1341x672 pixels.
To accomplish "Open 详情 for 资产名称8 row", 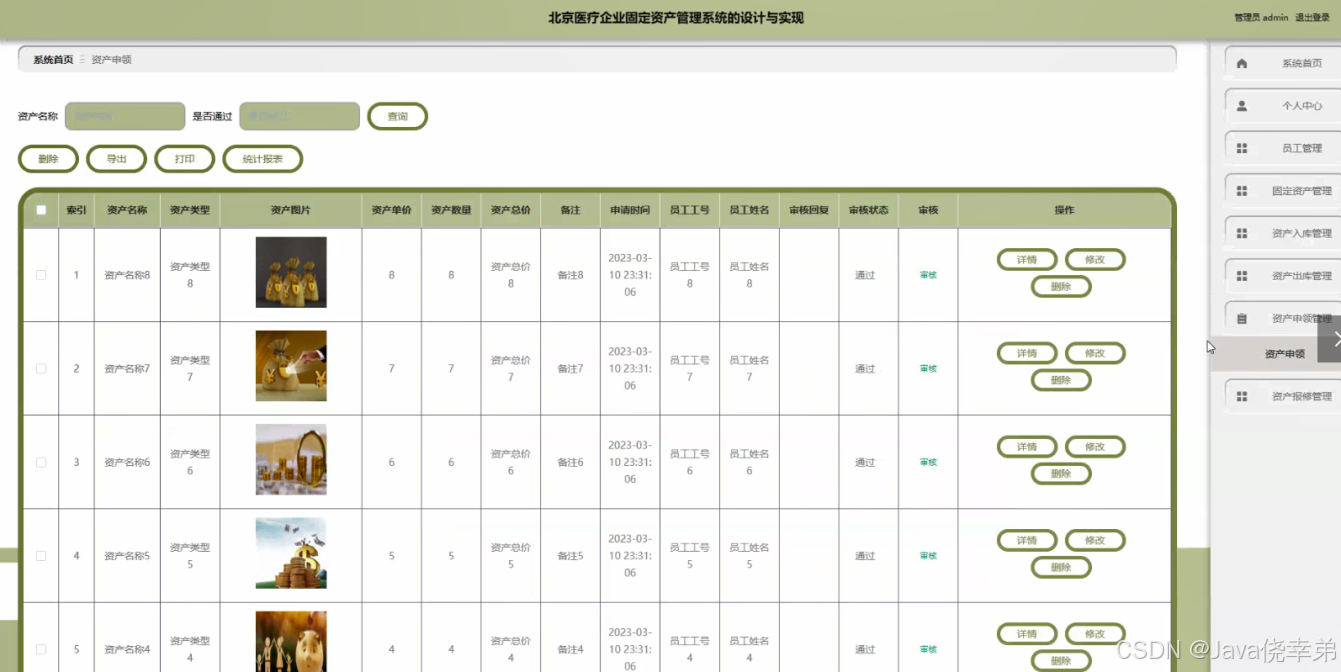I will (1027, 260).
